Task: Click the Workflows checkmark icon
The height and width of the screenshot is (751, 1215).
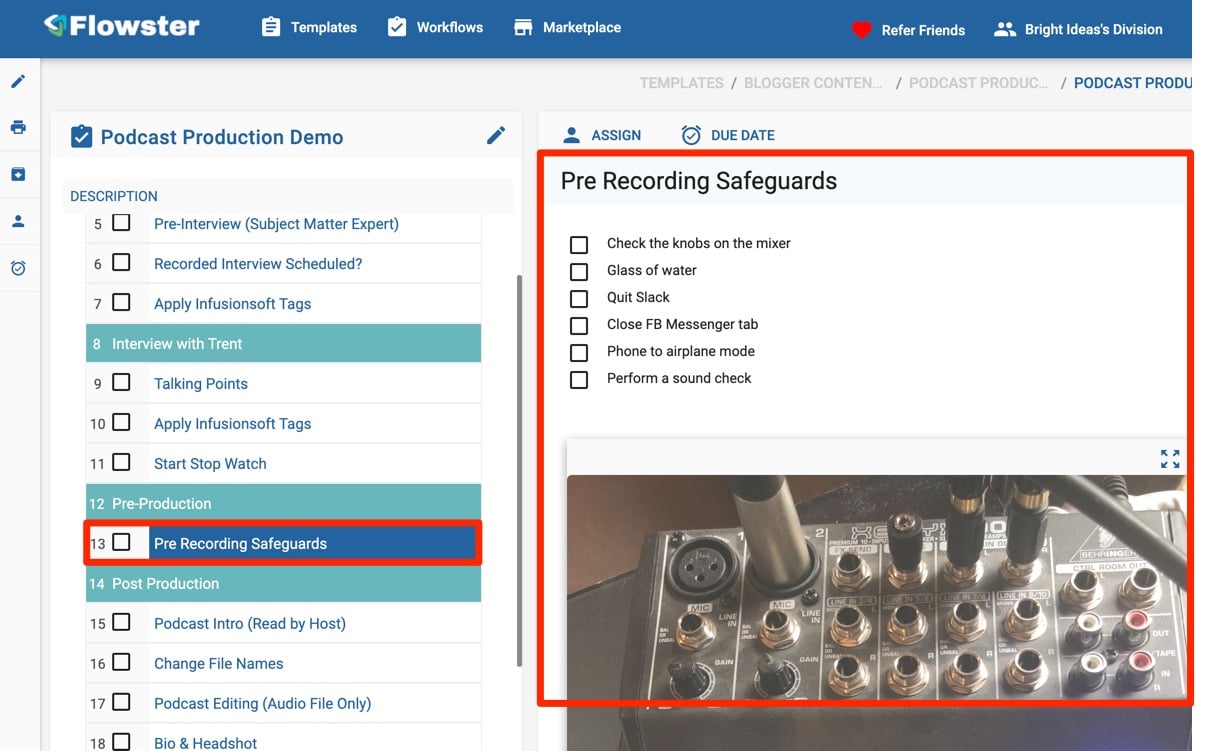Action: point(397,27)
